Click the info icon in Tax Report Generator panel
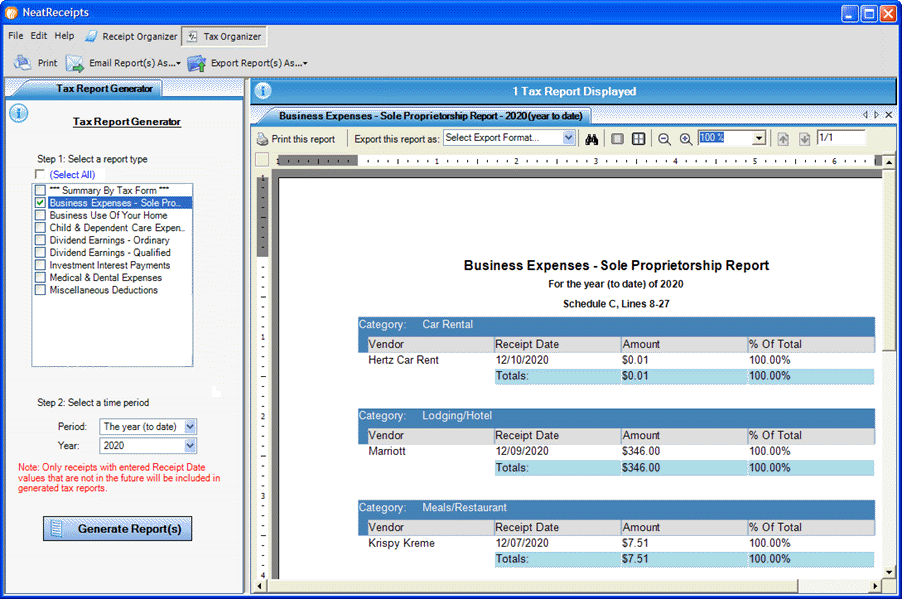The height and width of the screenshot is (599, 902). (18, 113)
